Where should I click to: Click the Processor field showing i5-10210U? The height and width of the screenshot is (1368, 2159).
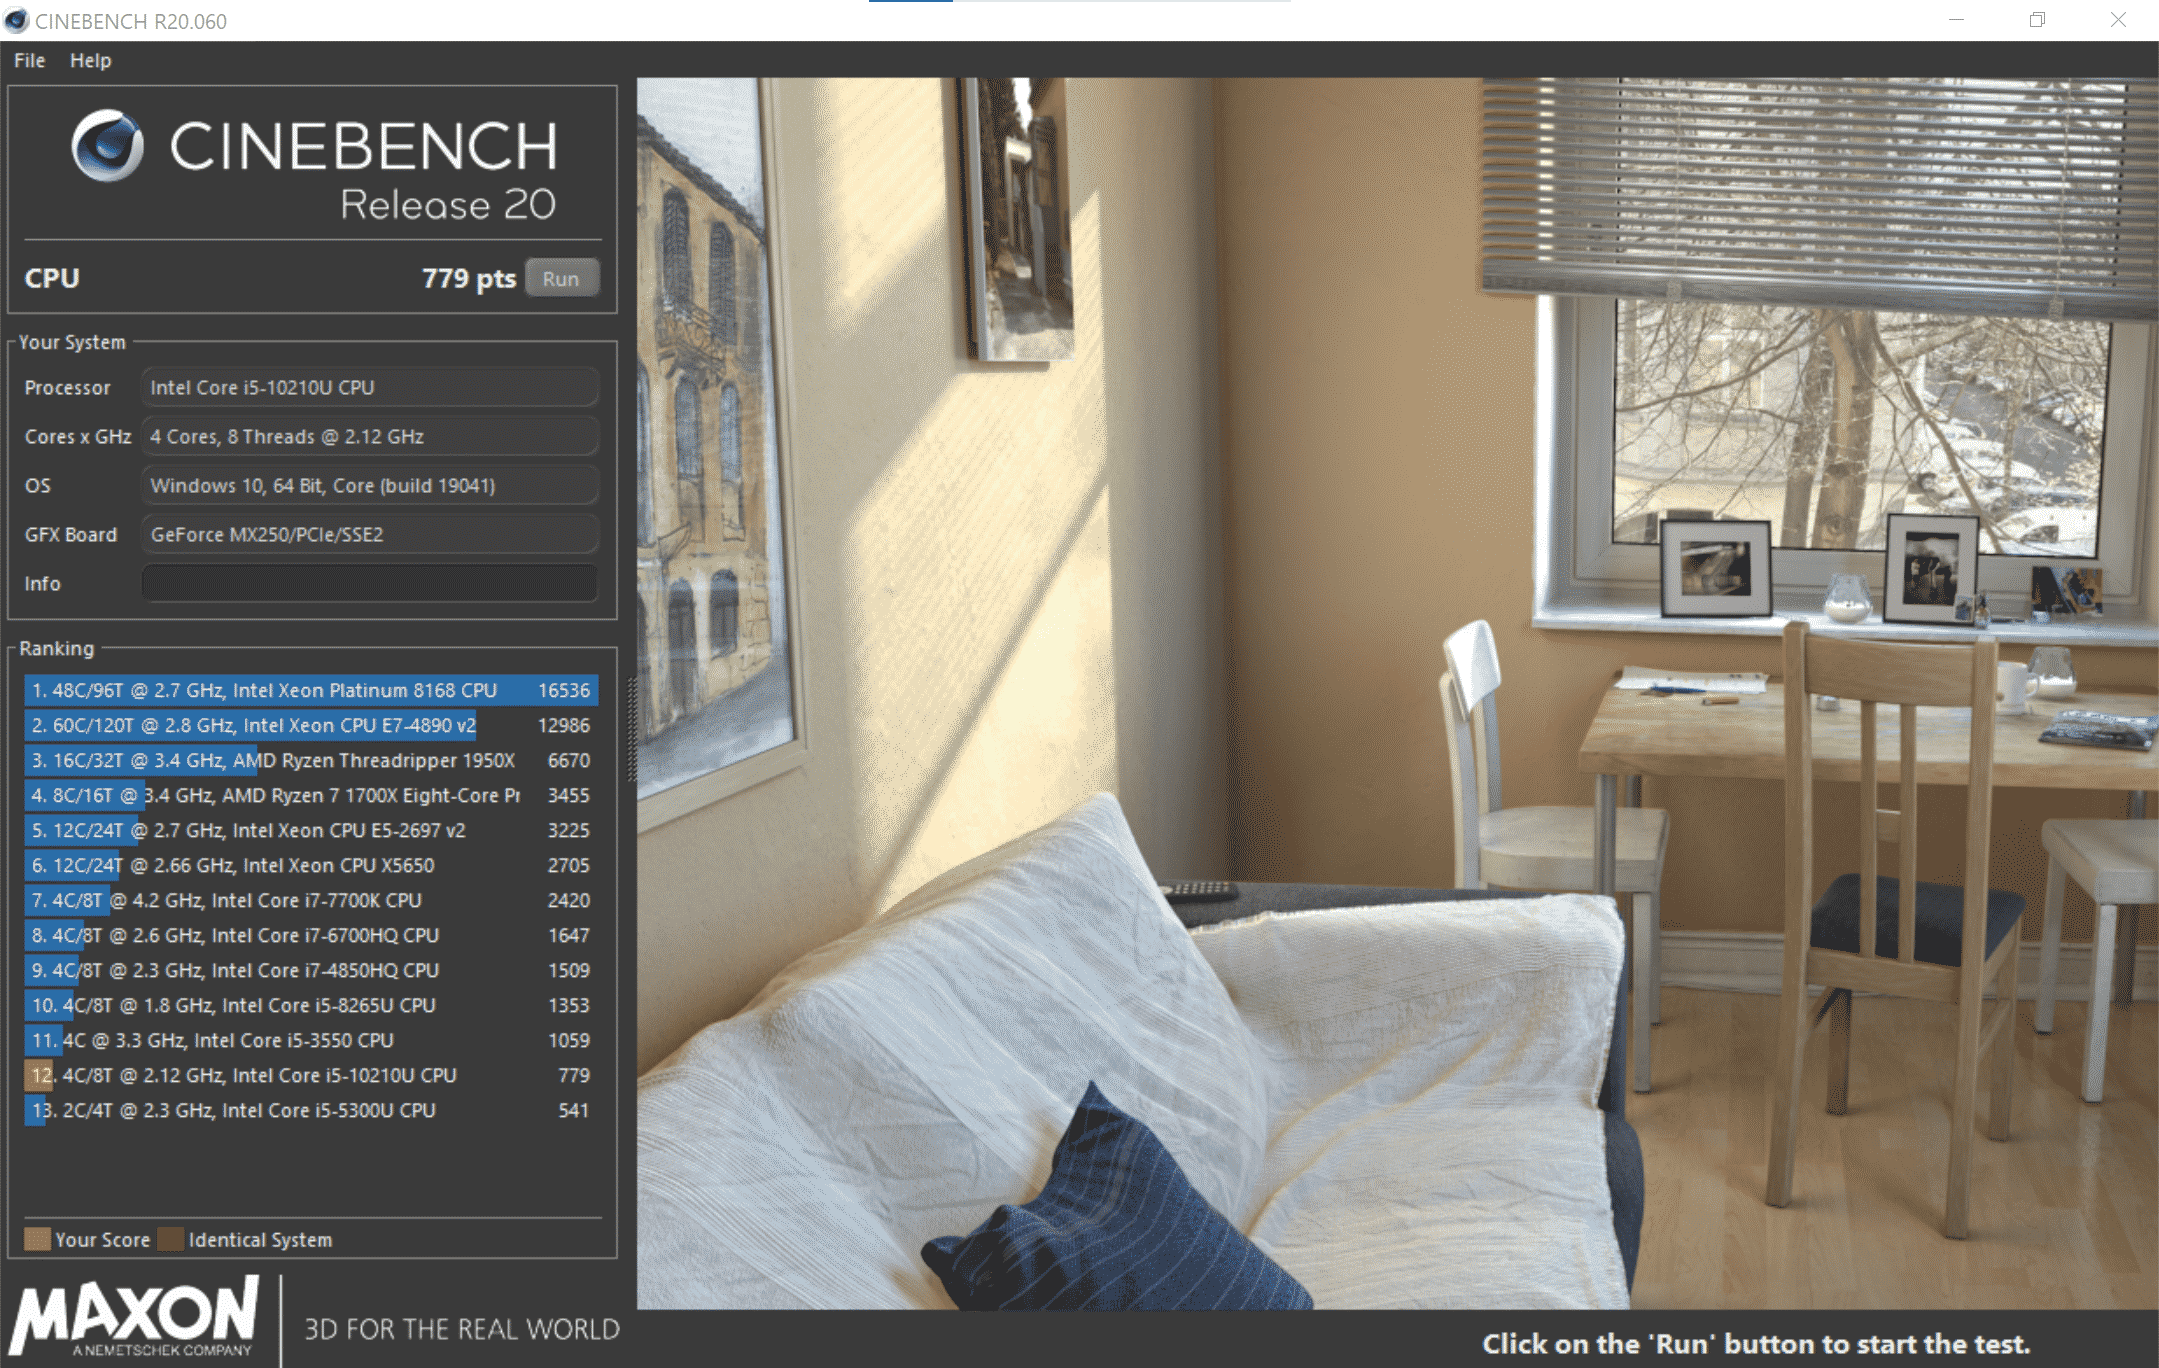(369, 387)
